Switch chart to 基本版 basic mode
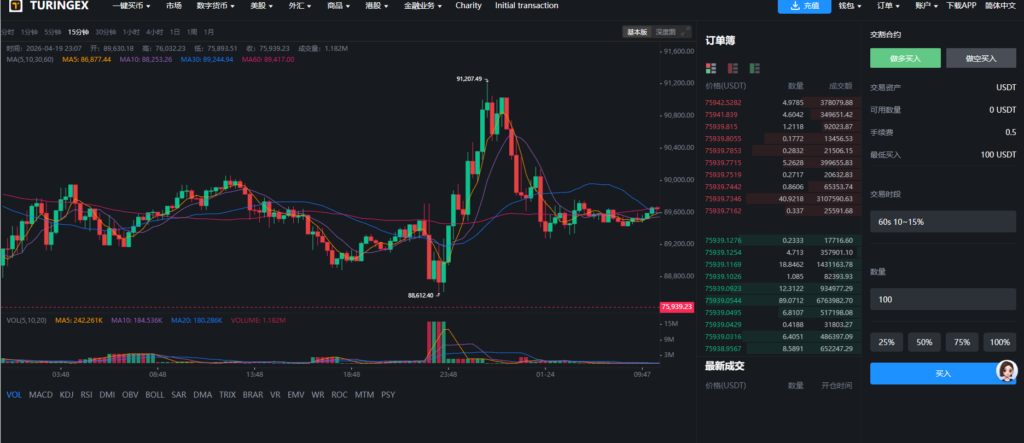Screen dimensions: 1024x443 [x=637, y=32]
